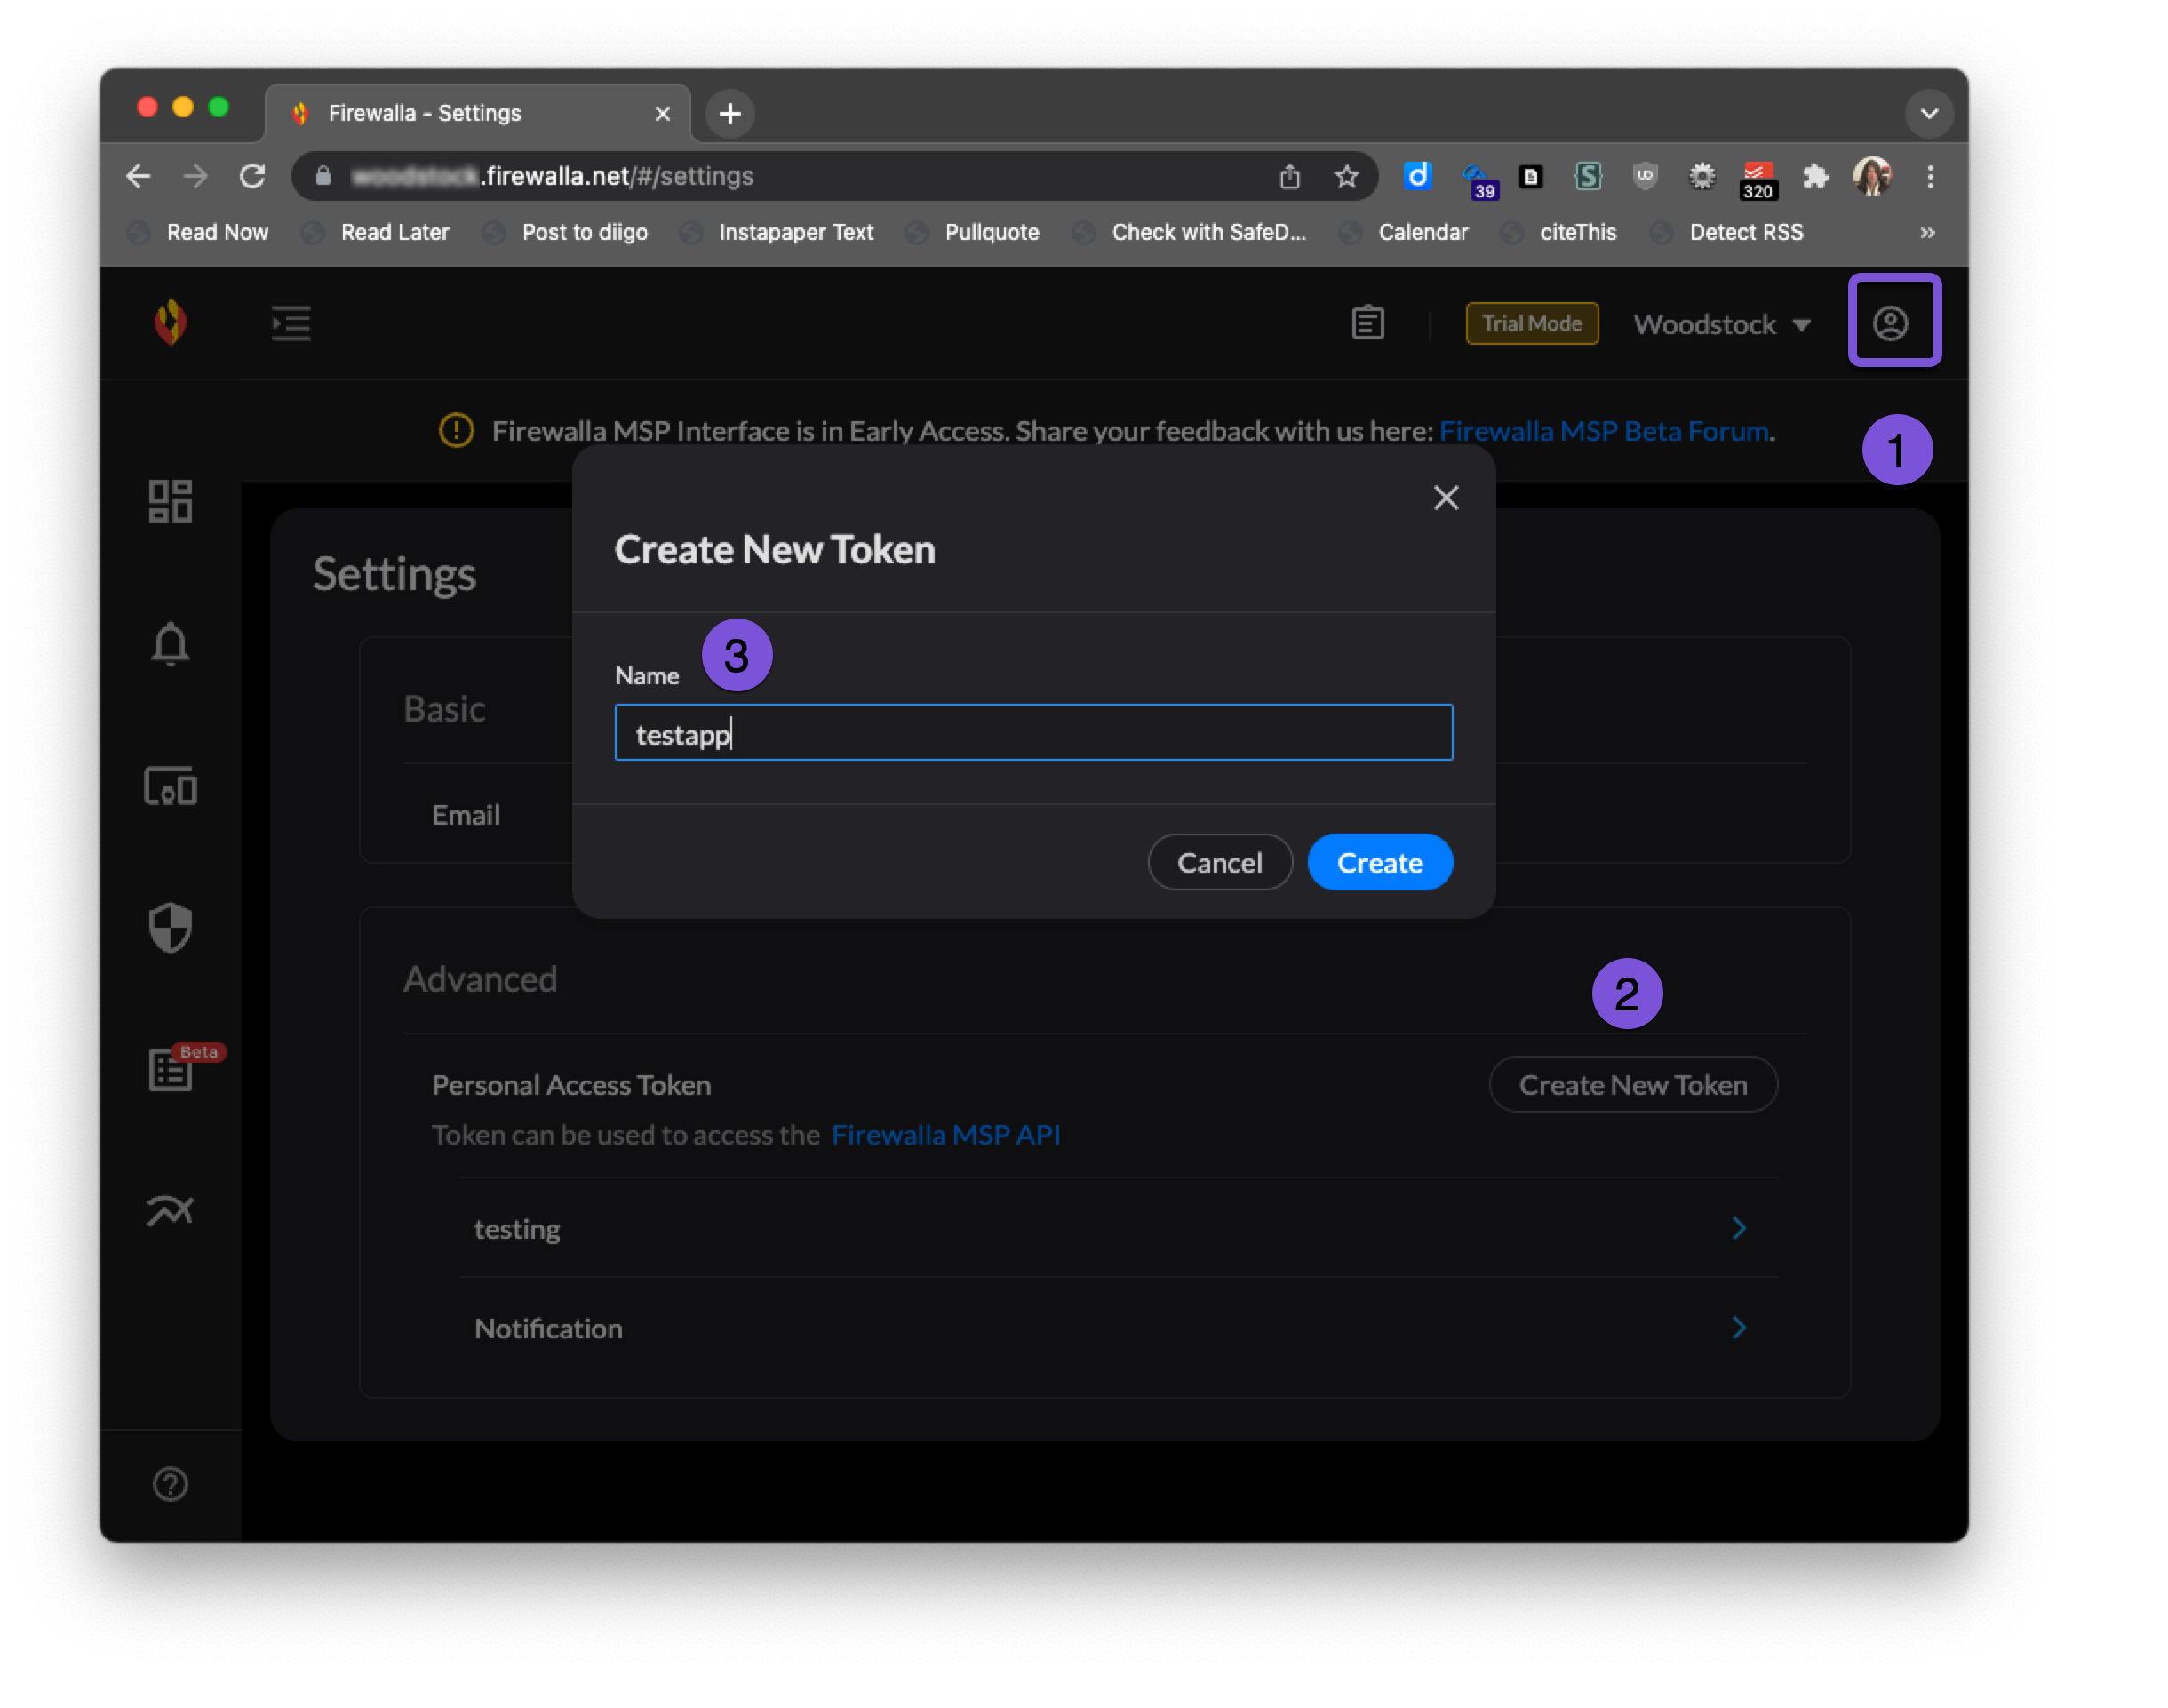The height and width of the screenshot is (1708, 2168).
Task: Select the alarms bell icon
Action: tap(170, 645)
